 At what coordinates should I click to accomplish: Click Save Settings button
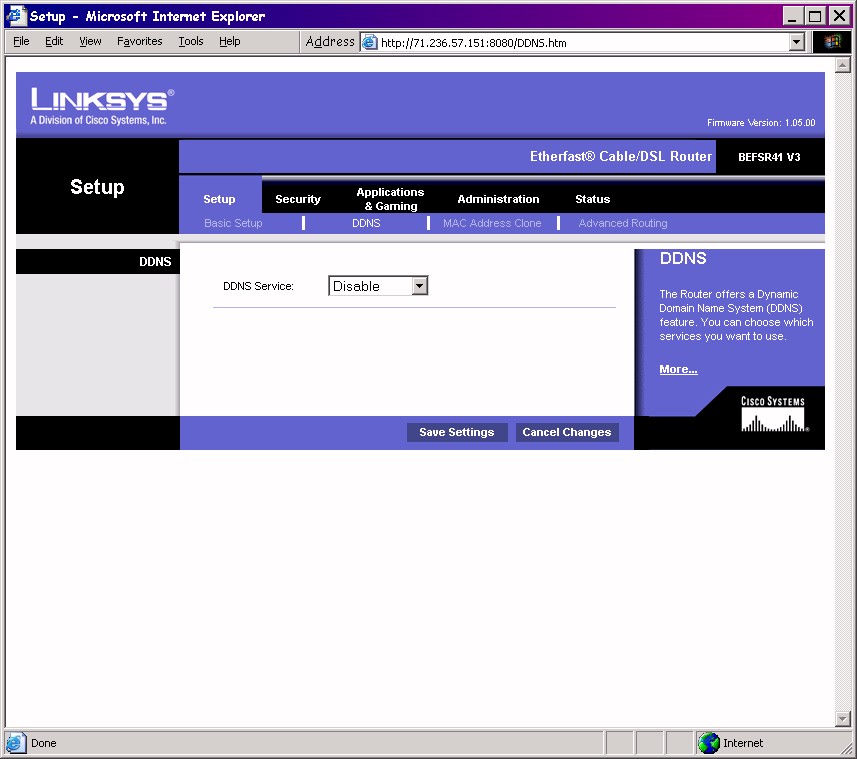(457, 432)
